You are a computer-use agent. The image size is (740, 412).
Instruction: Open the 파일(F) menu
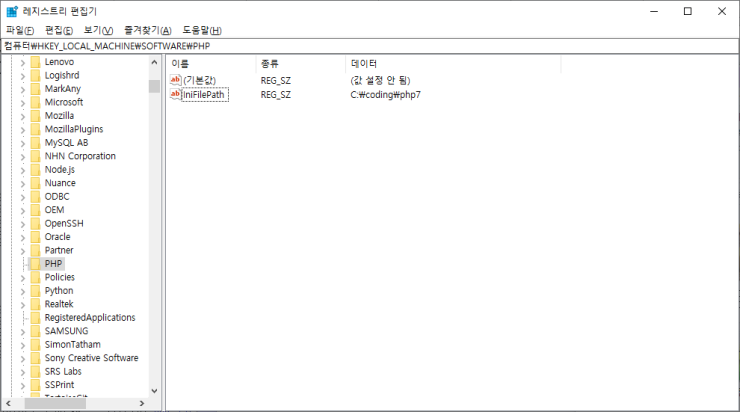point(20,30)
